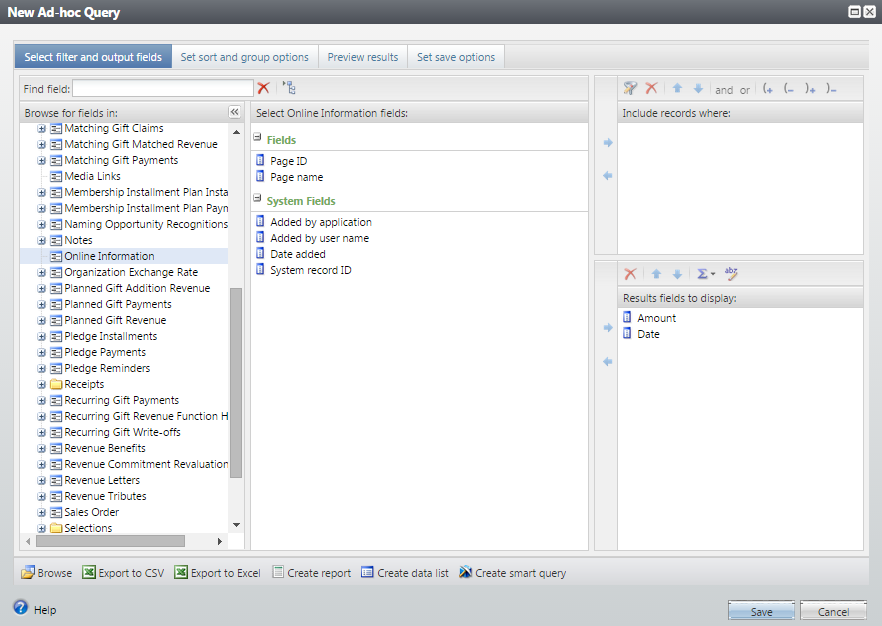
Task: Select the Page ID field
Action: [x=289, y=161]
